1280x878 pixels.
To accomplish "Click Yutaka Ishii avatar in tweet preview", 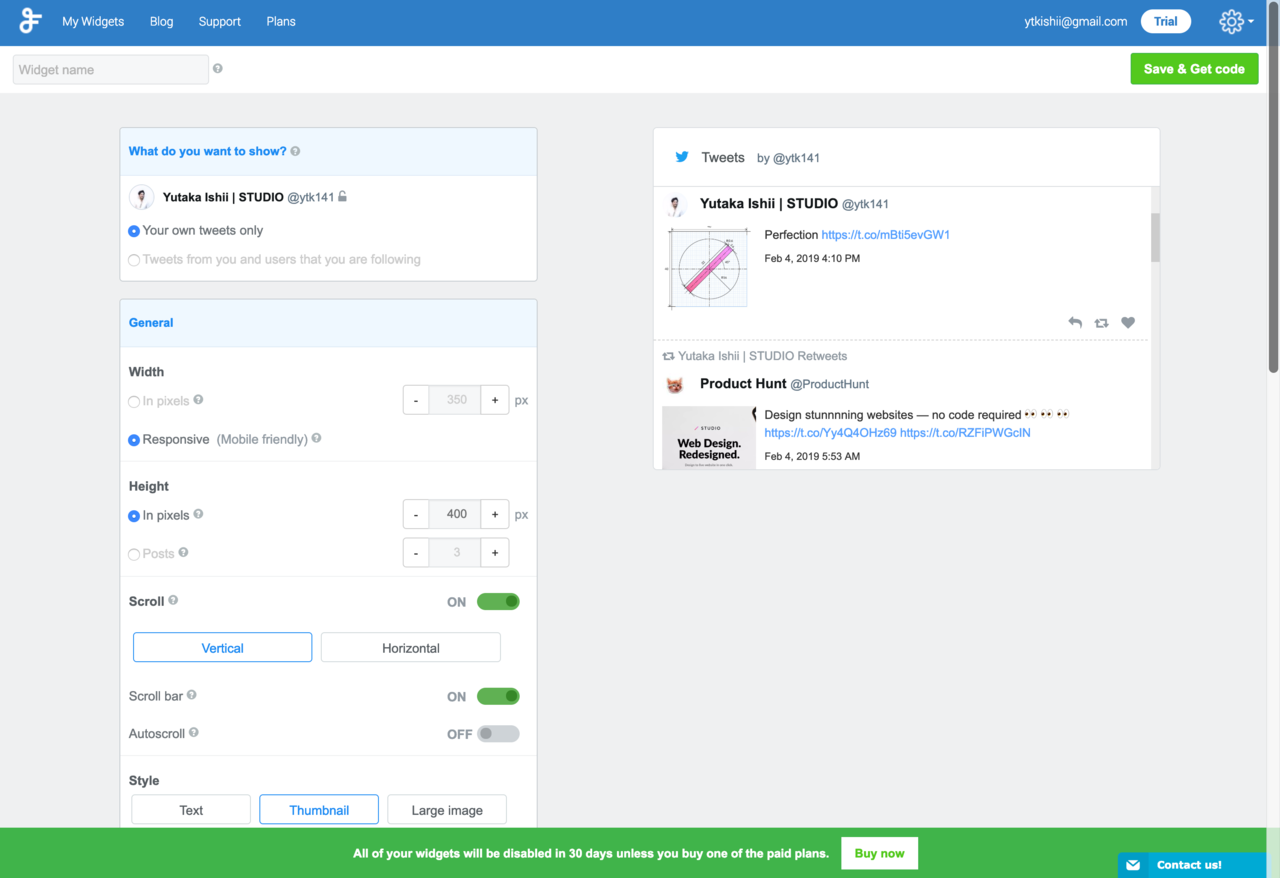I will (x=676, y=205).
